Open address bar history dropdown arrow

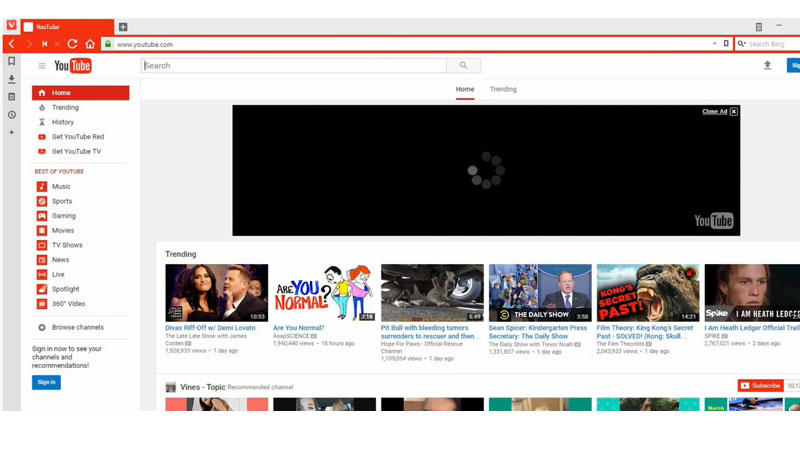tap(714, 44)
